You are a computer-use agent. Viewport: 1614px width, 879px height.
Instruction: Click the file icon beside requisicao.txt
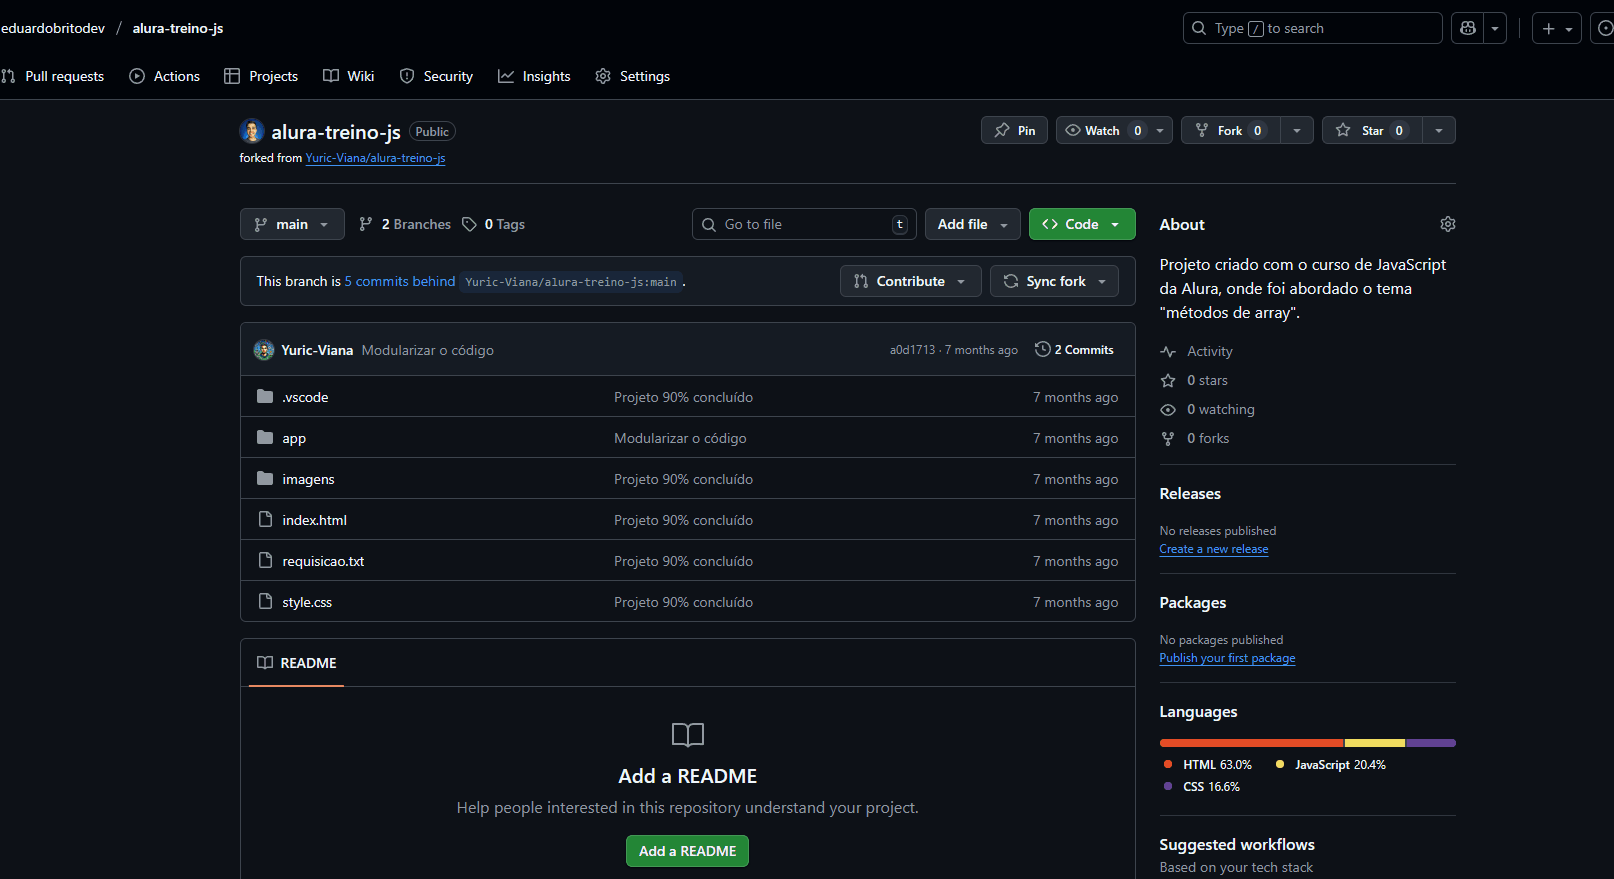click(x=265, y=560)
